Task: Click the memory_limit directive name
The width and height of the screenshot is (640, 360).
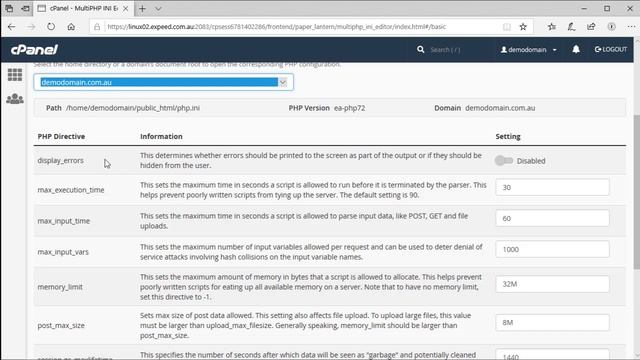Action: click(60, 287)
